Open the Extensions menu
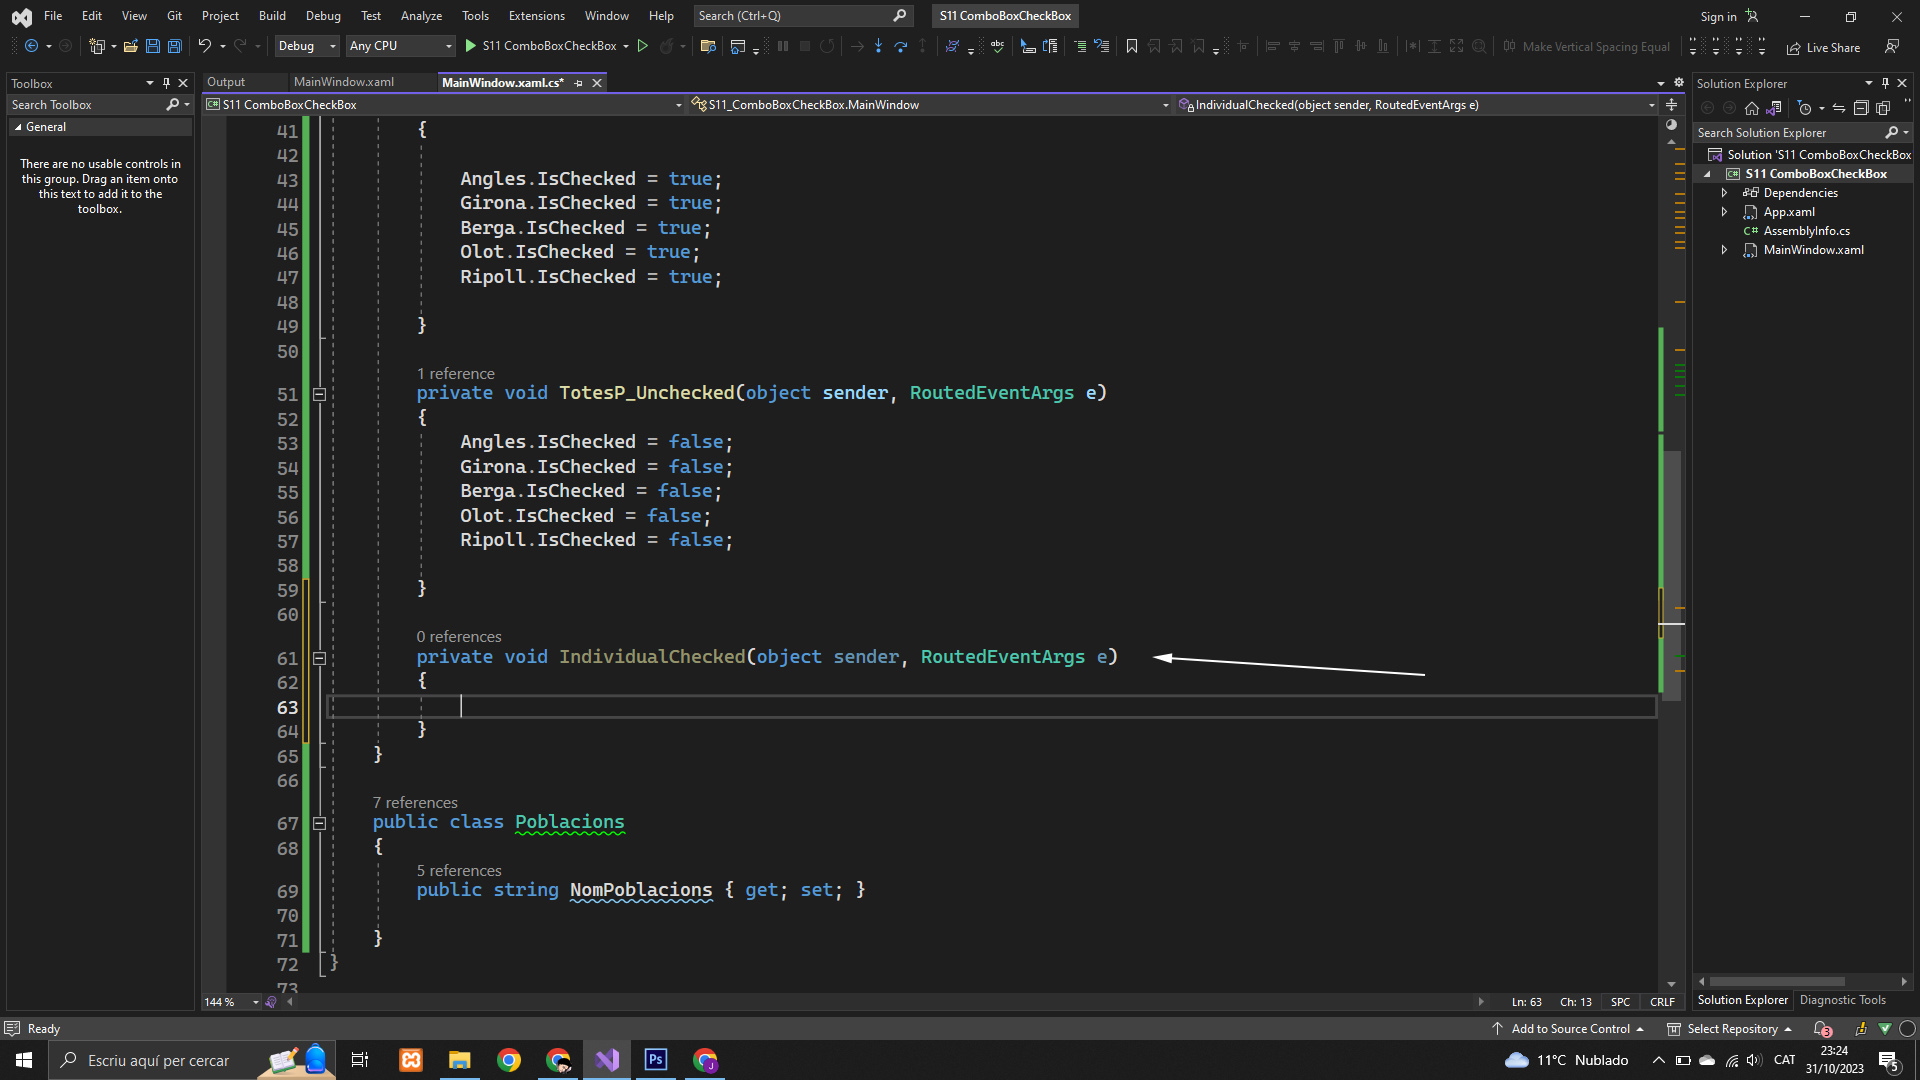The height and width of the screenshot is (1080, 1920). (x=536, y=16)
